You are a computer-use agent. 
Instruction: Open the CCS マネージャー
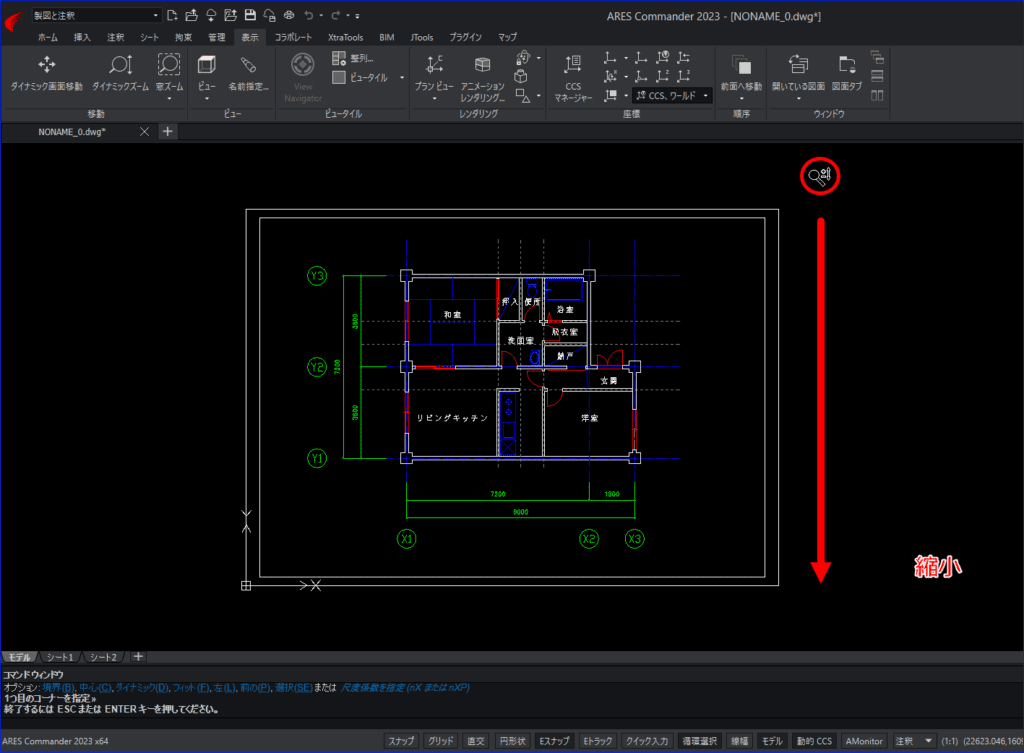click(573, 77)
